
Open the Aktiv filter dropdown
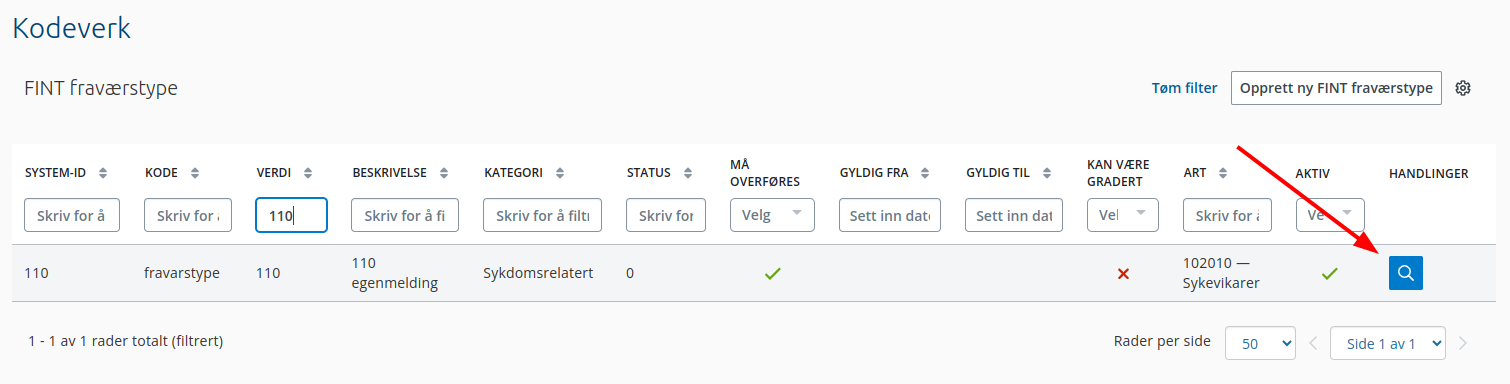(x=1329, y=215)
